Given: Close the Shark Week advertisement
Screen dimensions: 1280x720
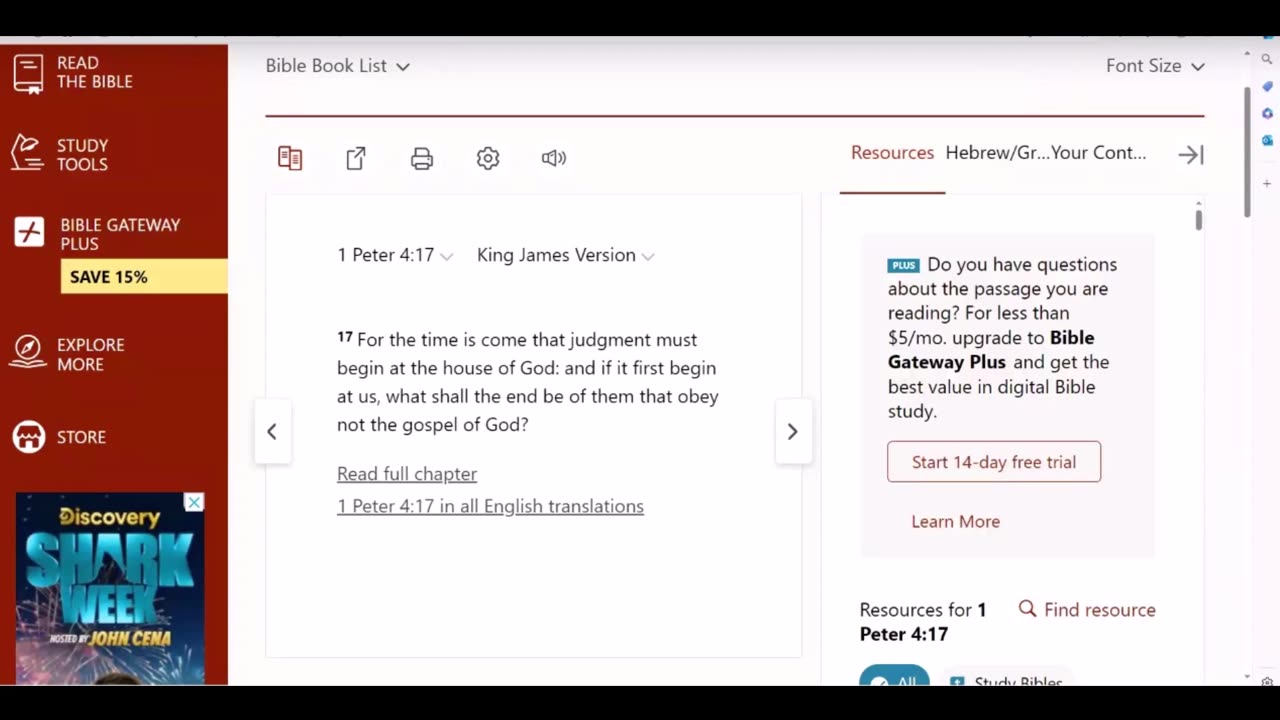Looking at the screenshot, I should coord(194,502).
